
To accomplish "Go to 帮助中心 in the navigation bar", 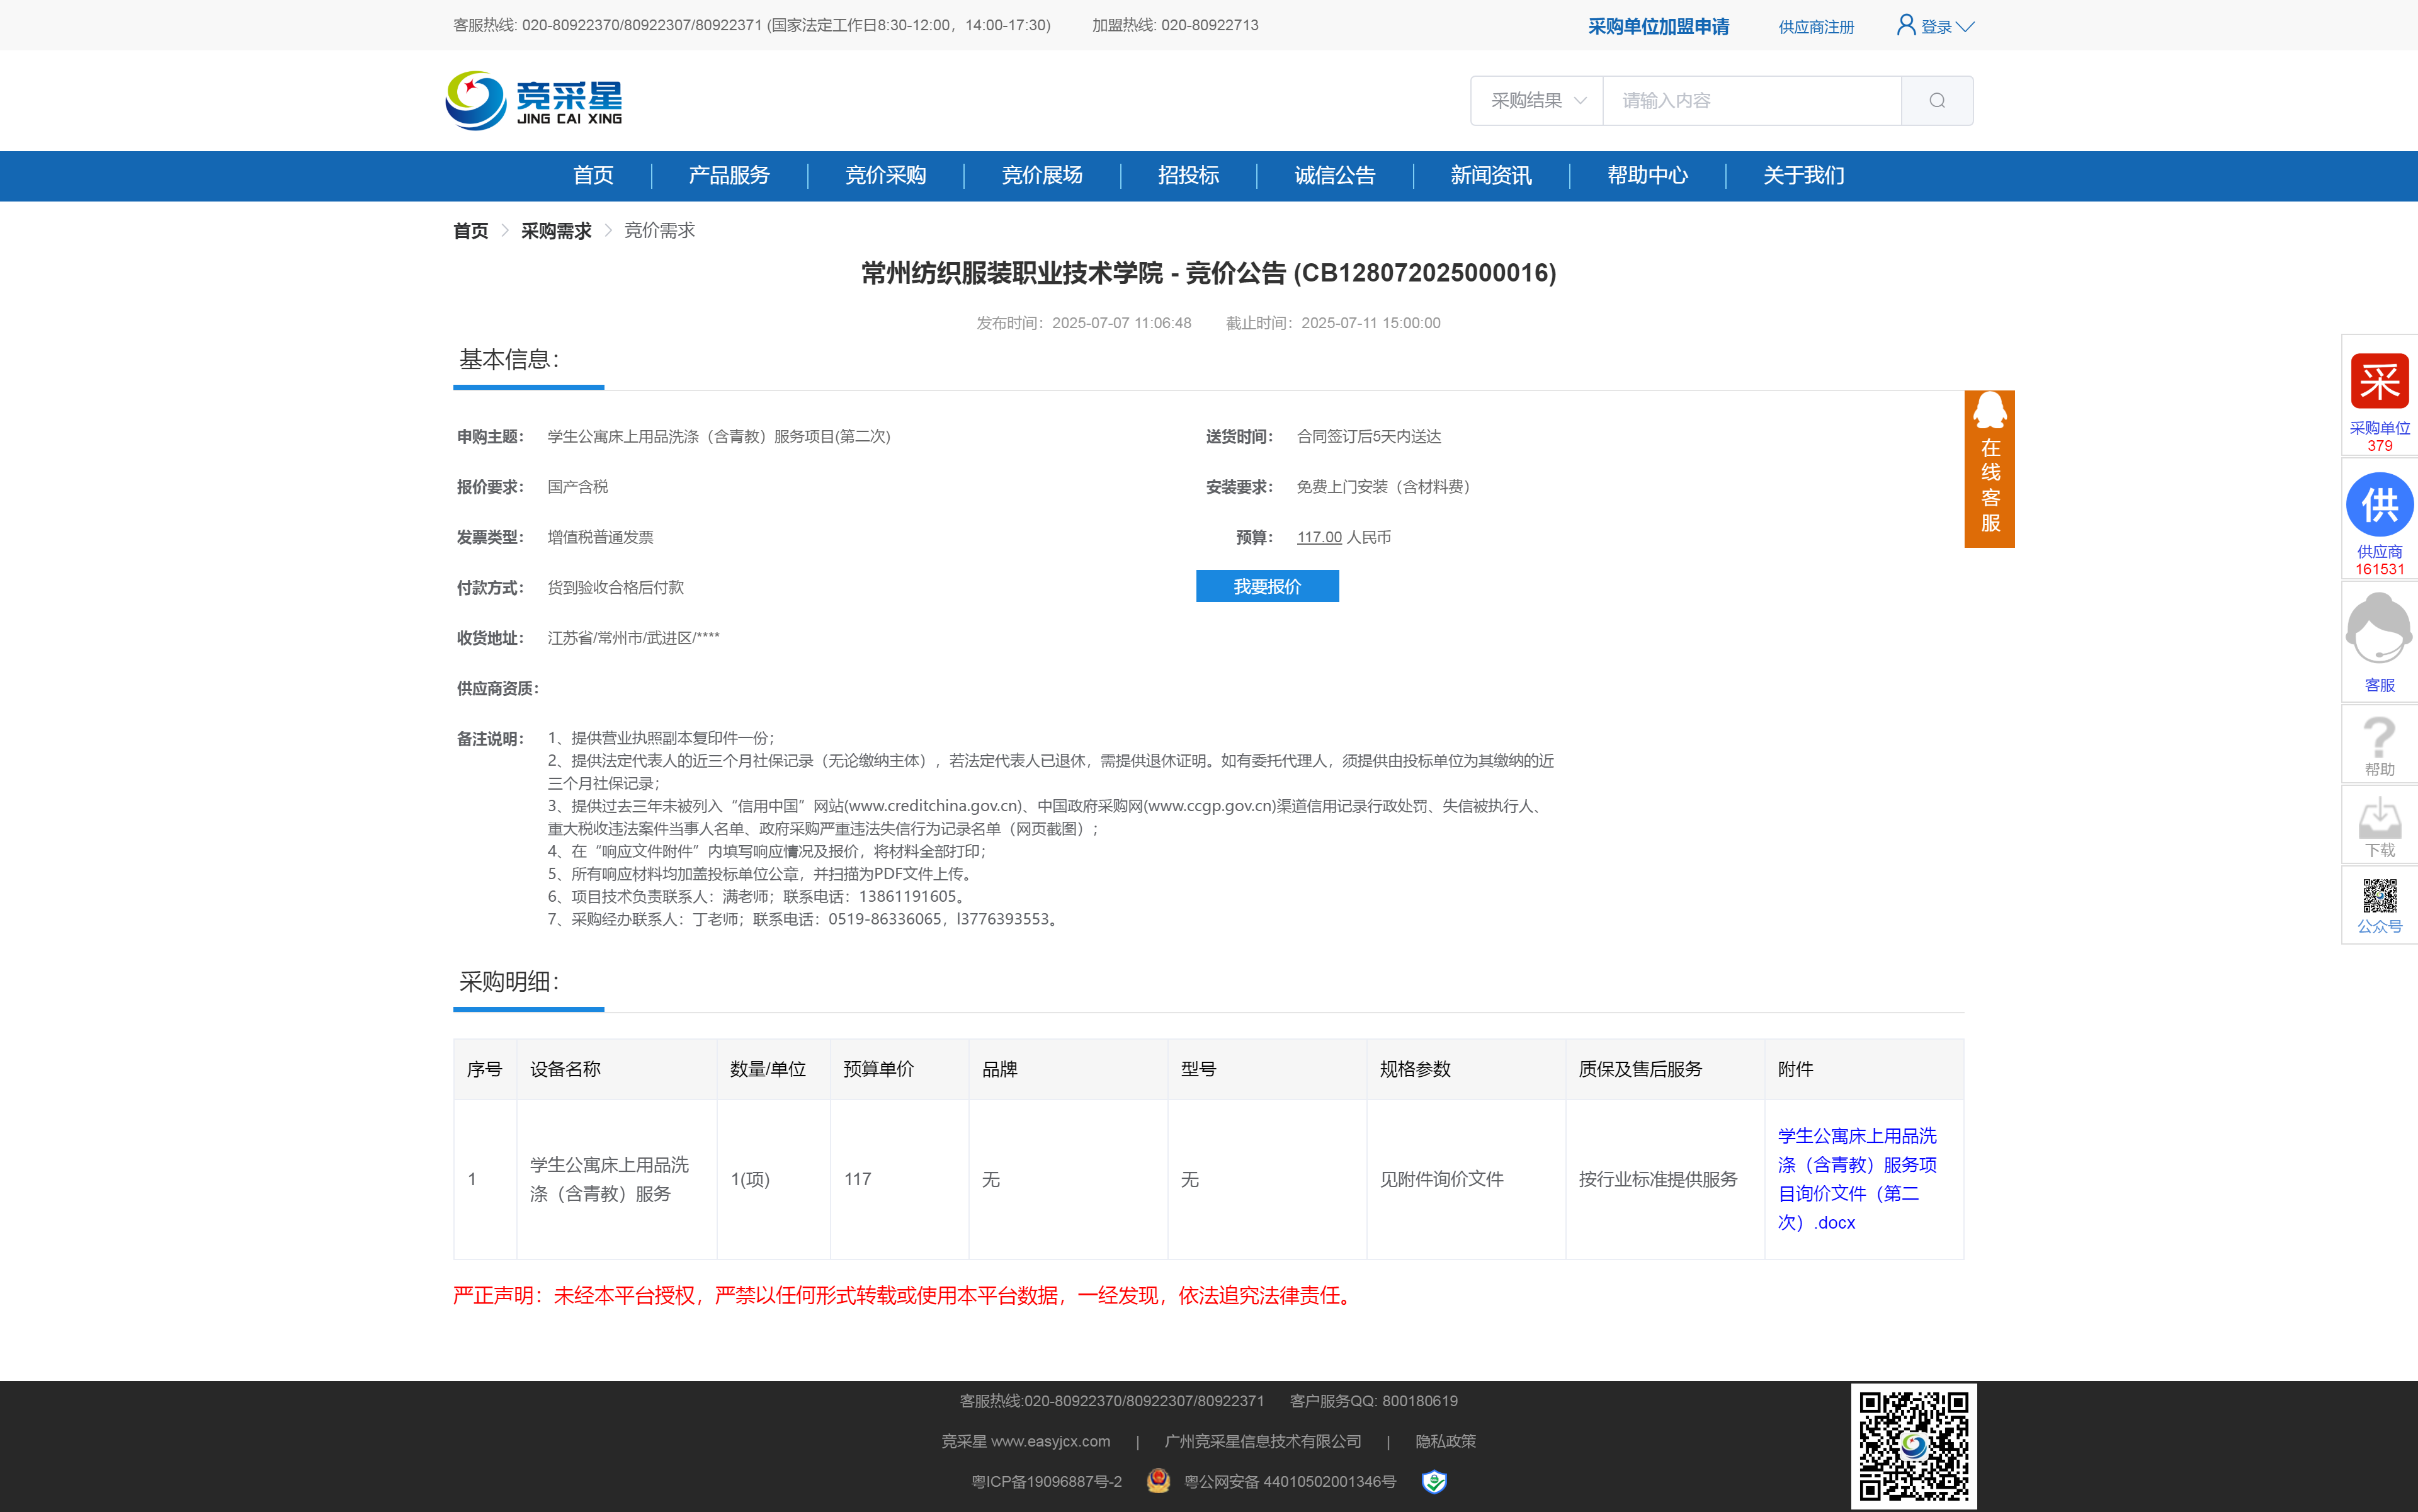I will click(1647, 176).
